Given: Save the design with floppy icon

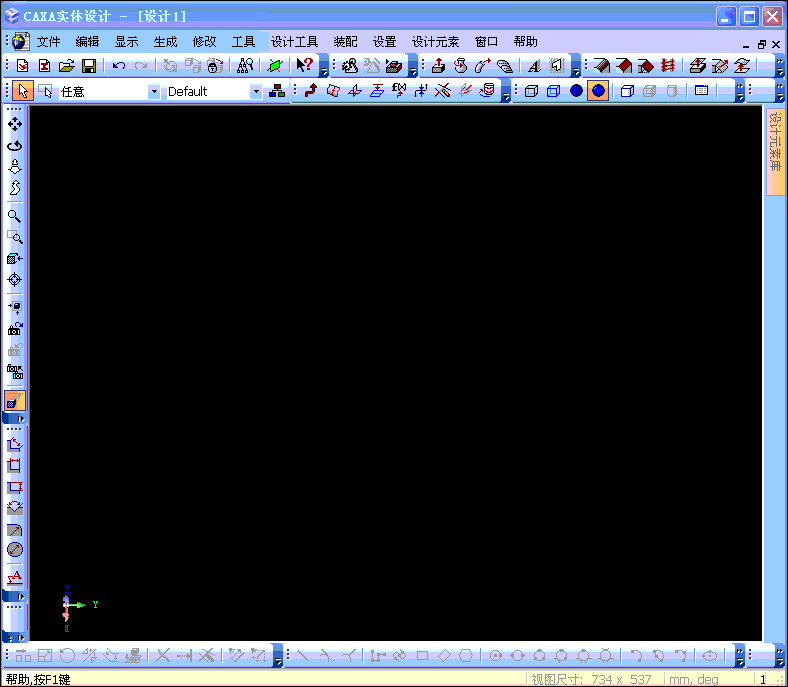Looking at the screenshot, I should point(89,66).
